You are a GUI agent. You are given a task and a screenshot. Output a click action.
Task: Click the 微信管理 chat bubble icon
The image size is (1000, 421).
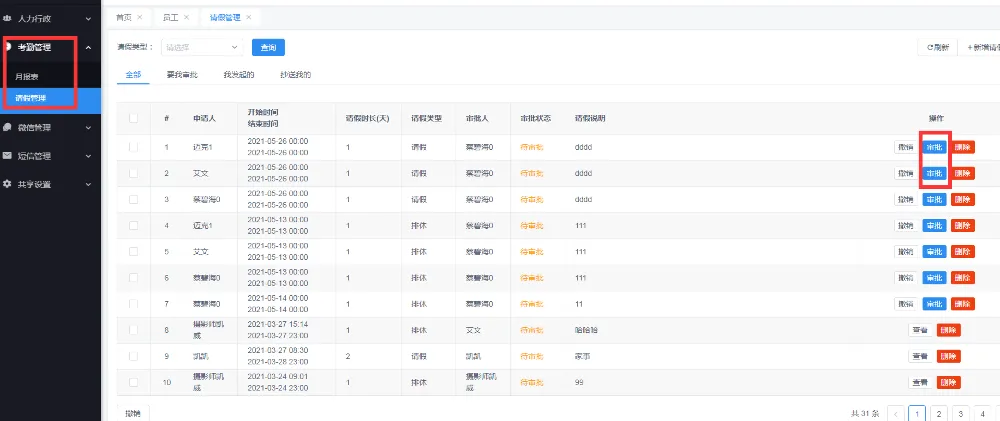click(8, 128)
